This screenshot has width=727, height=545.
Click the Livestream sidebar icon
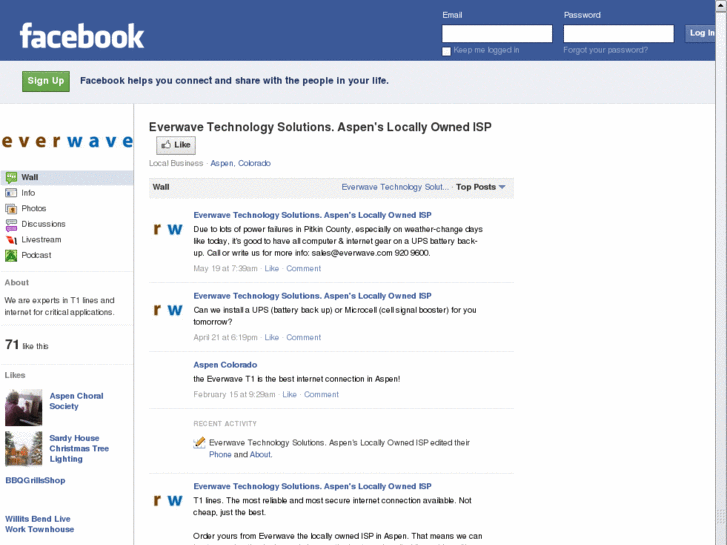[11, 240]
